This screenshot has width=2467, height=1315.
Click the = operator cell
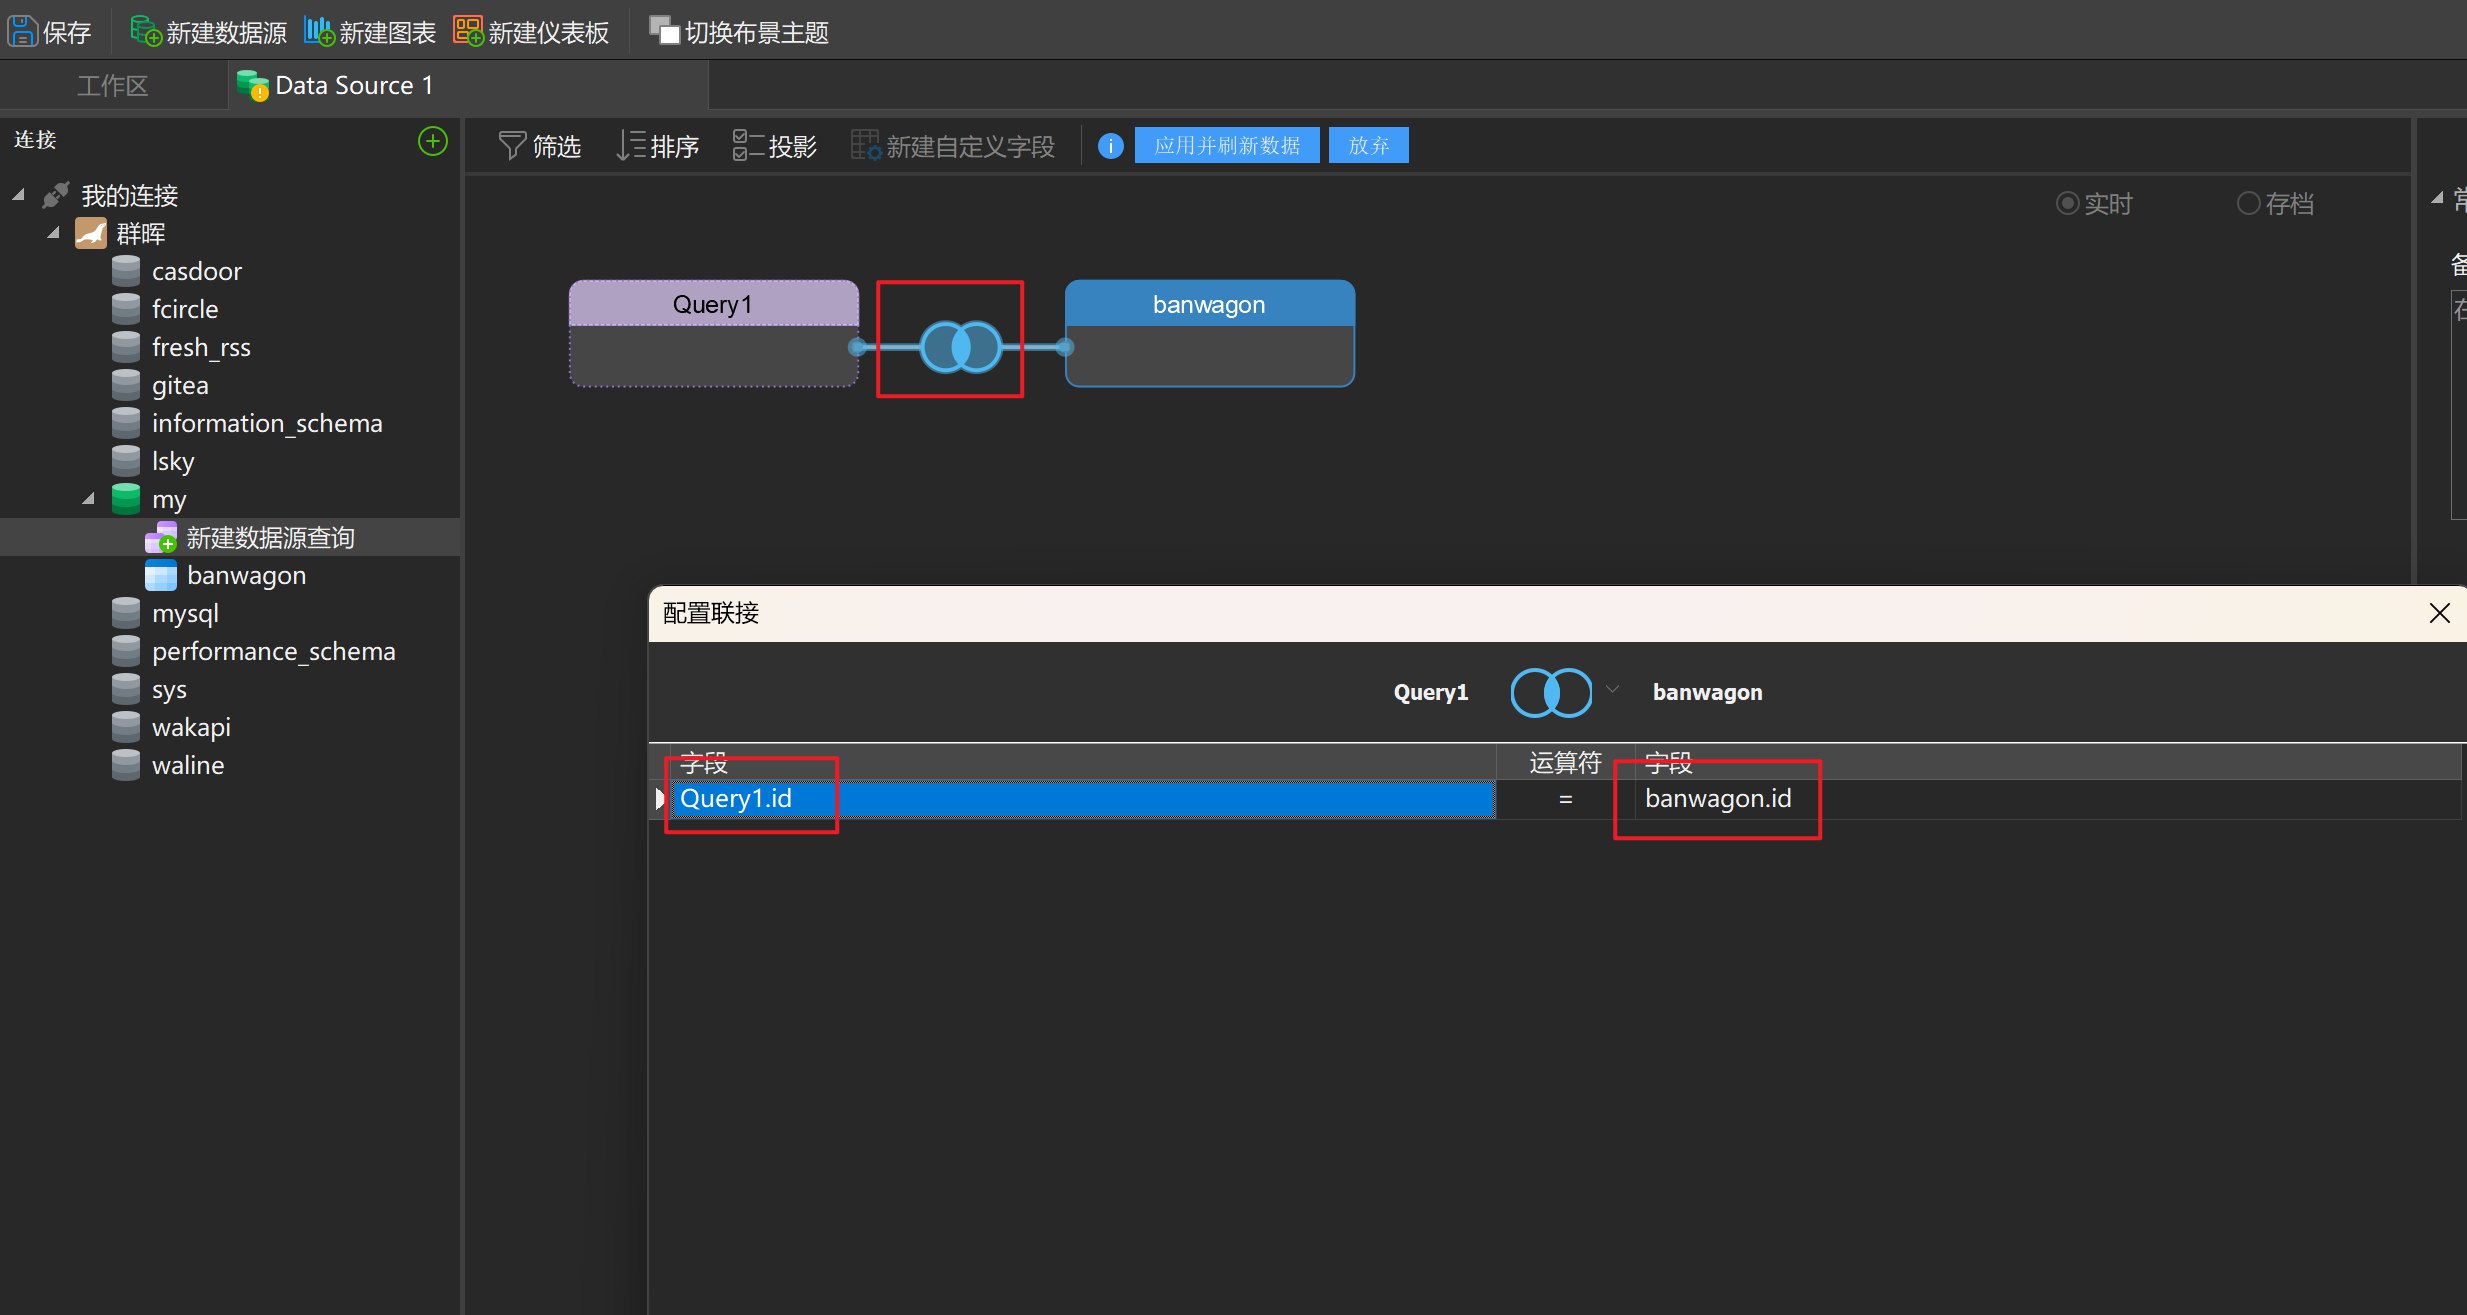[x=1566, y=799]
